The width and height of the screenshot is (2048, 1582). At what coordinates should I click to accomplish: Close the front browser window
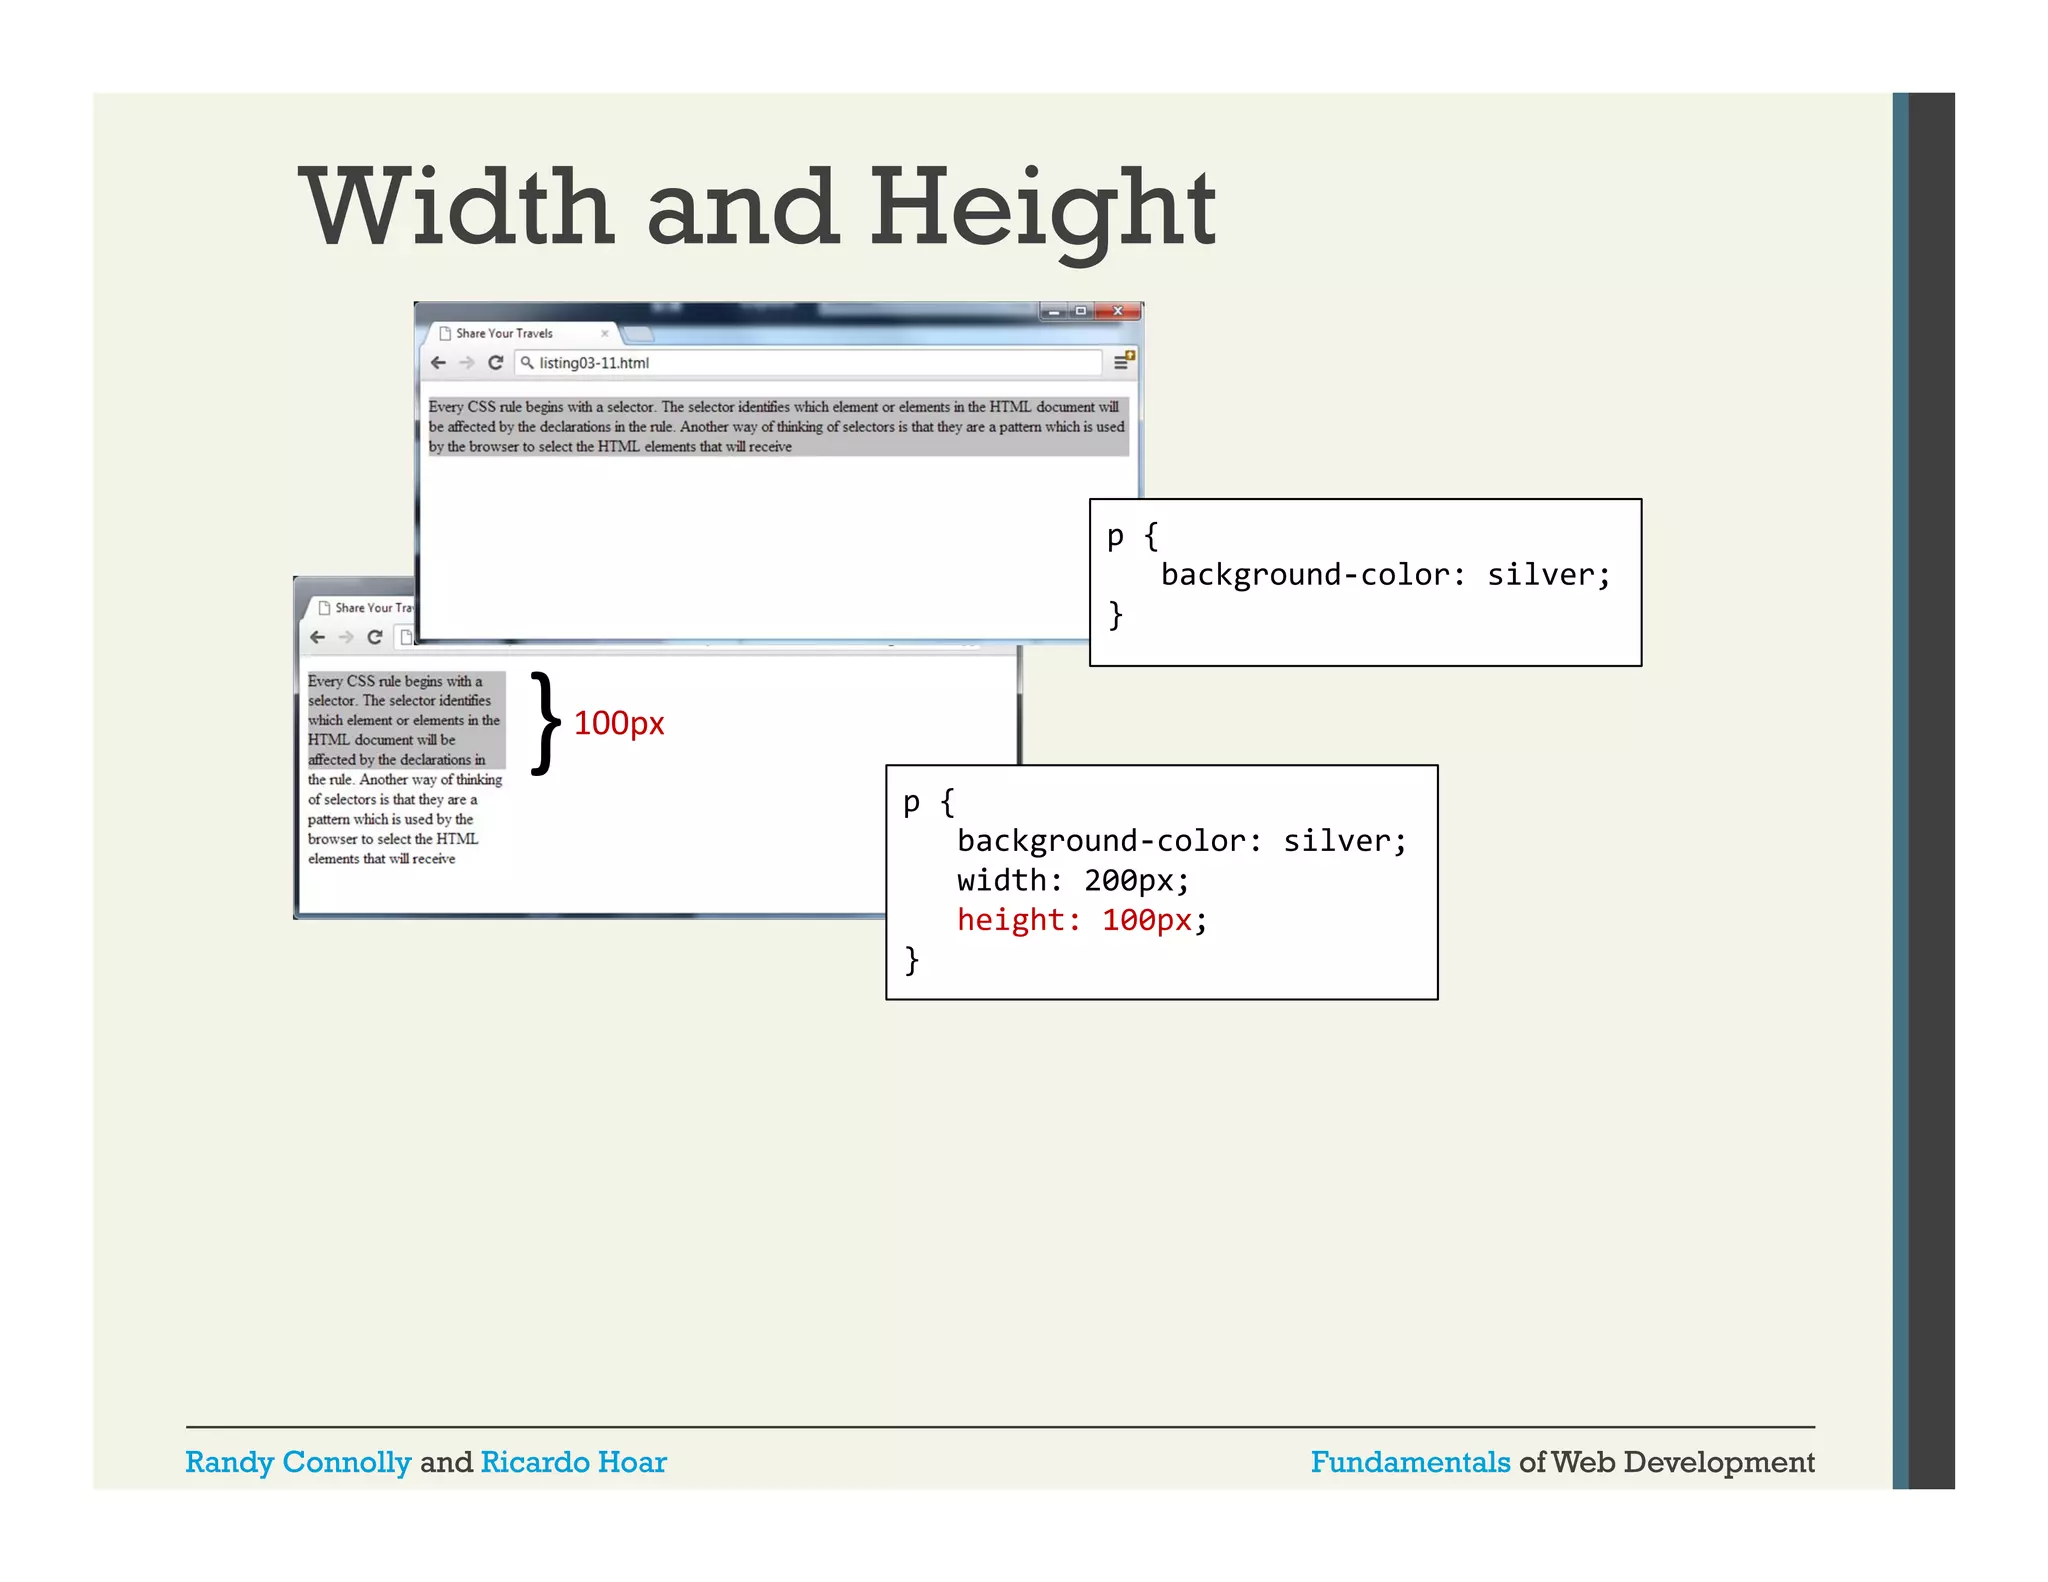pos(1118,311)
